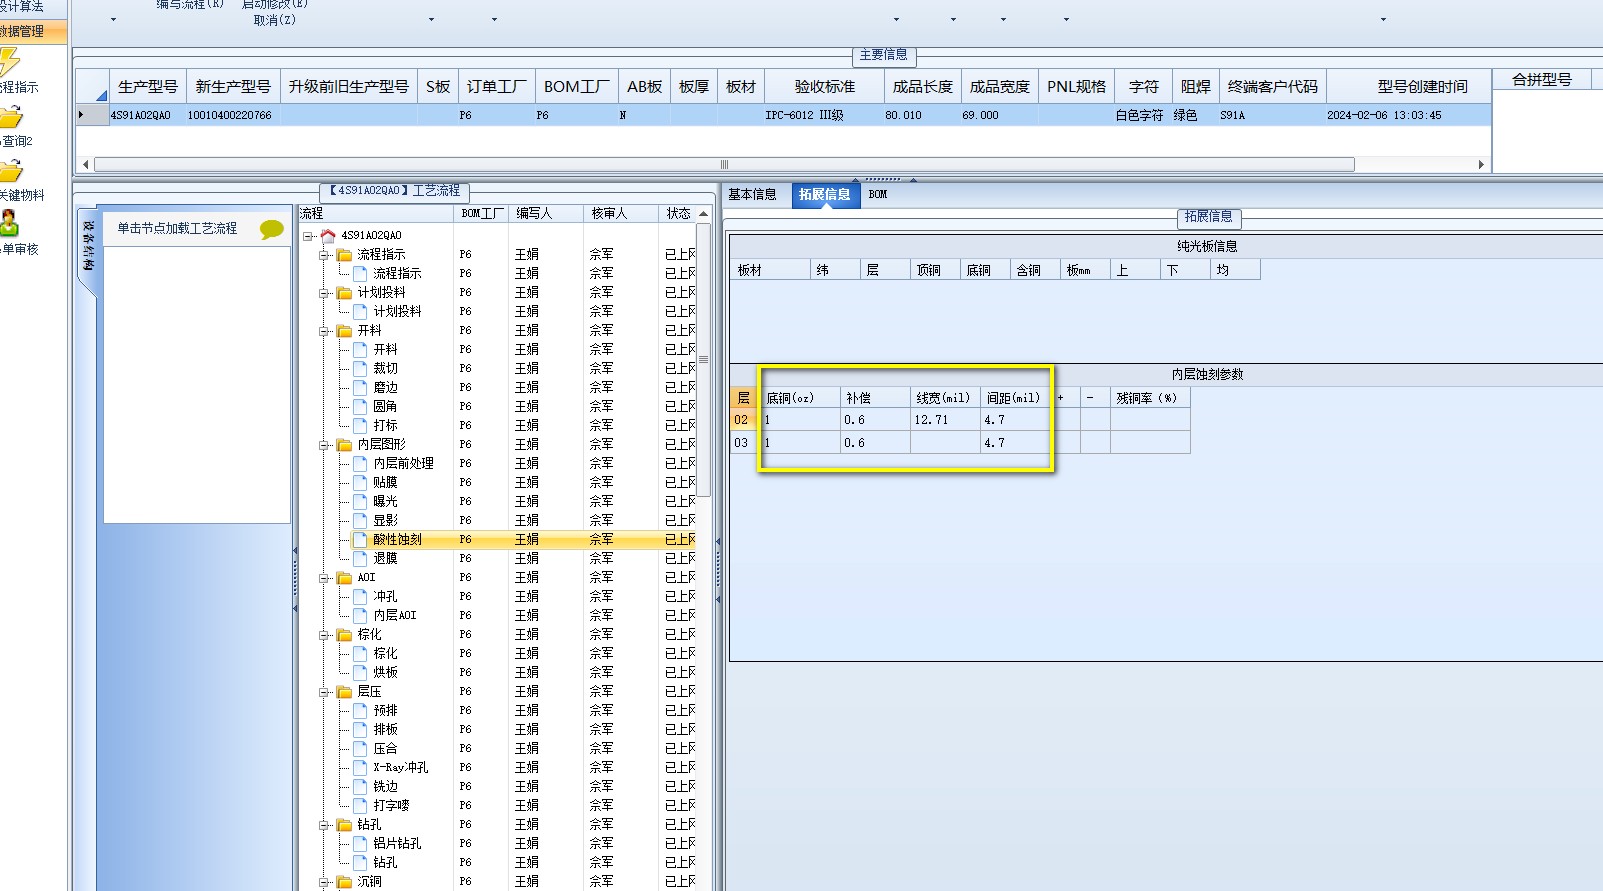Click the main grid horizontal scrollbar right arrow
The height and width of the screenshot is (891, 1603).
coord(1481,165)
